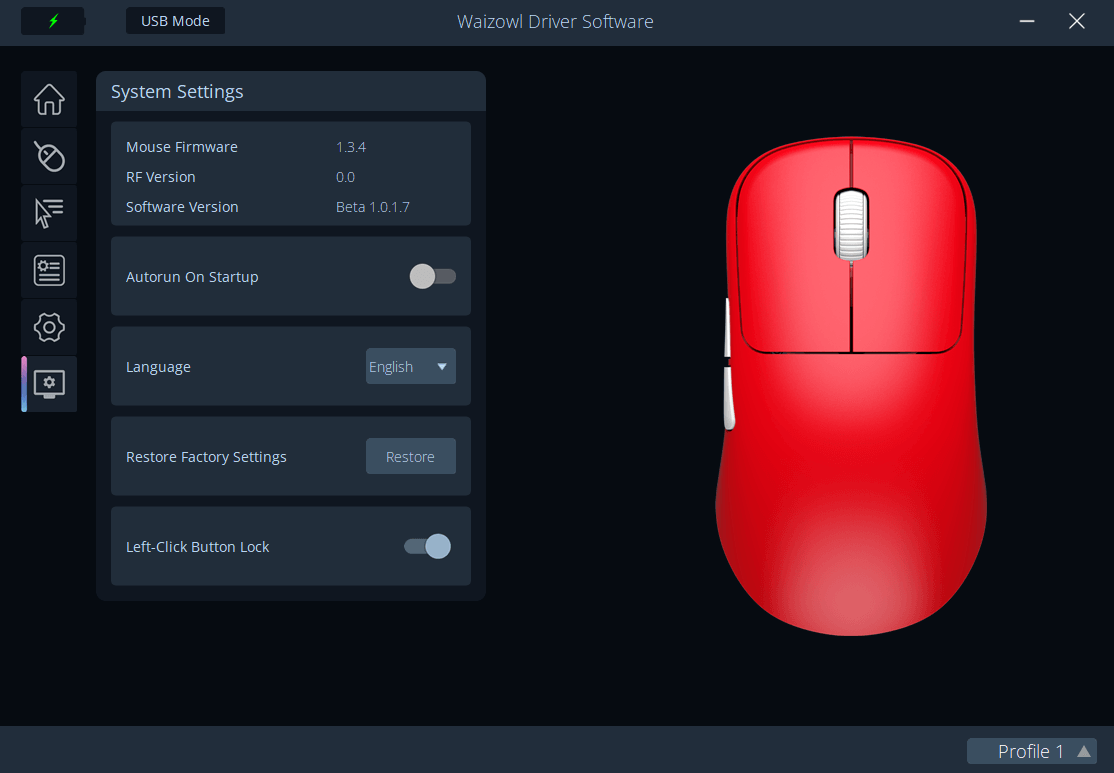Screen dimensions: 1114x773
Task: Click Software Version value Beta 1.0.1.7
Action: tap(373, 207)
